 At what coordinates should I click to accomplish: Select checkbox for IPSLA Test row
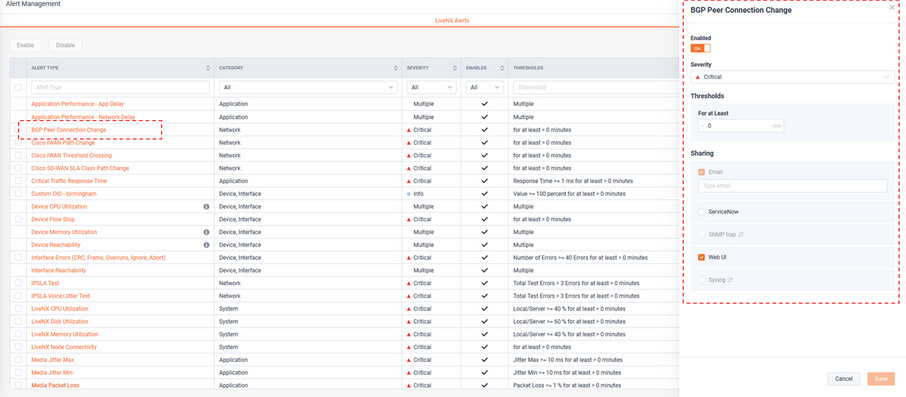coord(18,283)
